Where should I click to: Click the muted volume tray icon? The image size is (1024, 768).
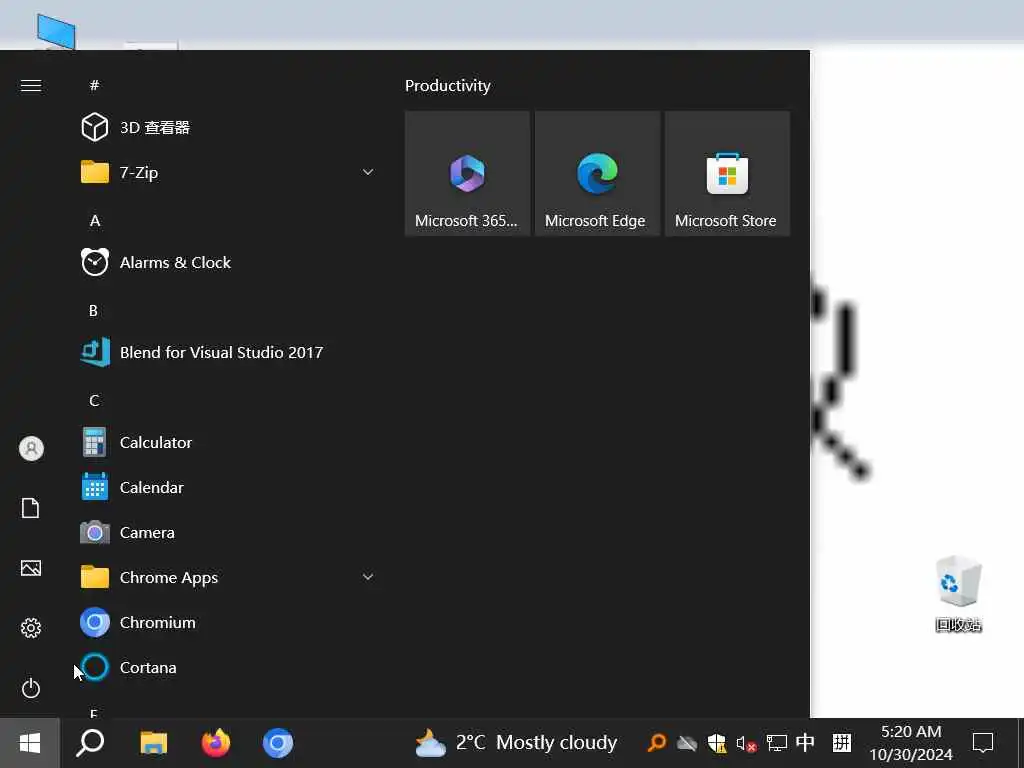[746, 743]
